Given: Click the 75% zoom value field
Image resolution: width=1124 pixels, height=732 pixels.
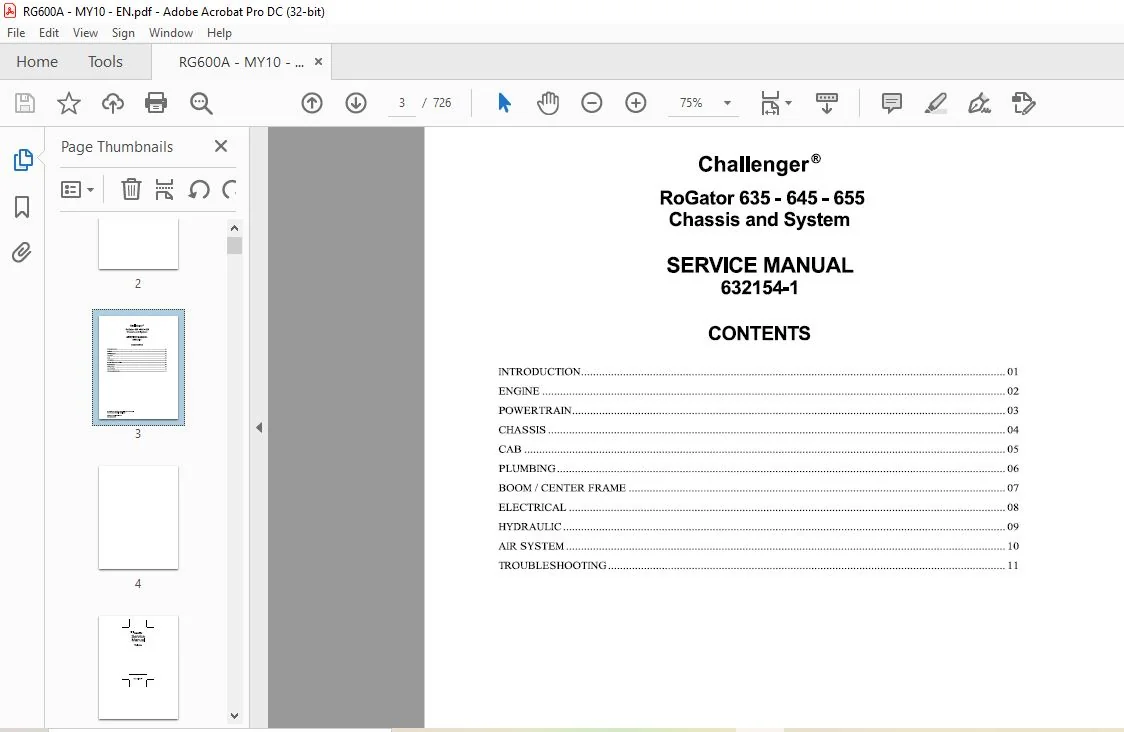Looking at the screenshot, I should coord(691,103).
